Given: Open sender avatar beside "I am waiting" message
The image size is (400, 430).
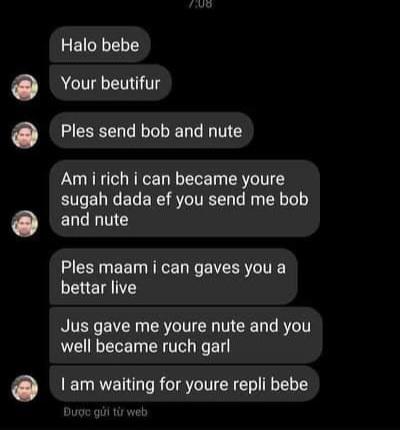Looking at the screenshot, I should pos(25,388).
